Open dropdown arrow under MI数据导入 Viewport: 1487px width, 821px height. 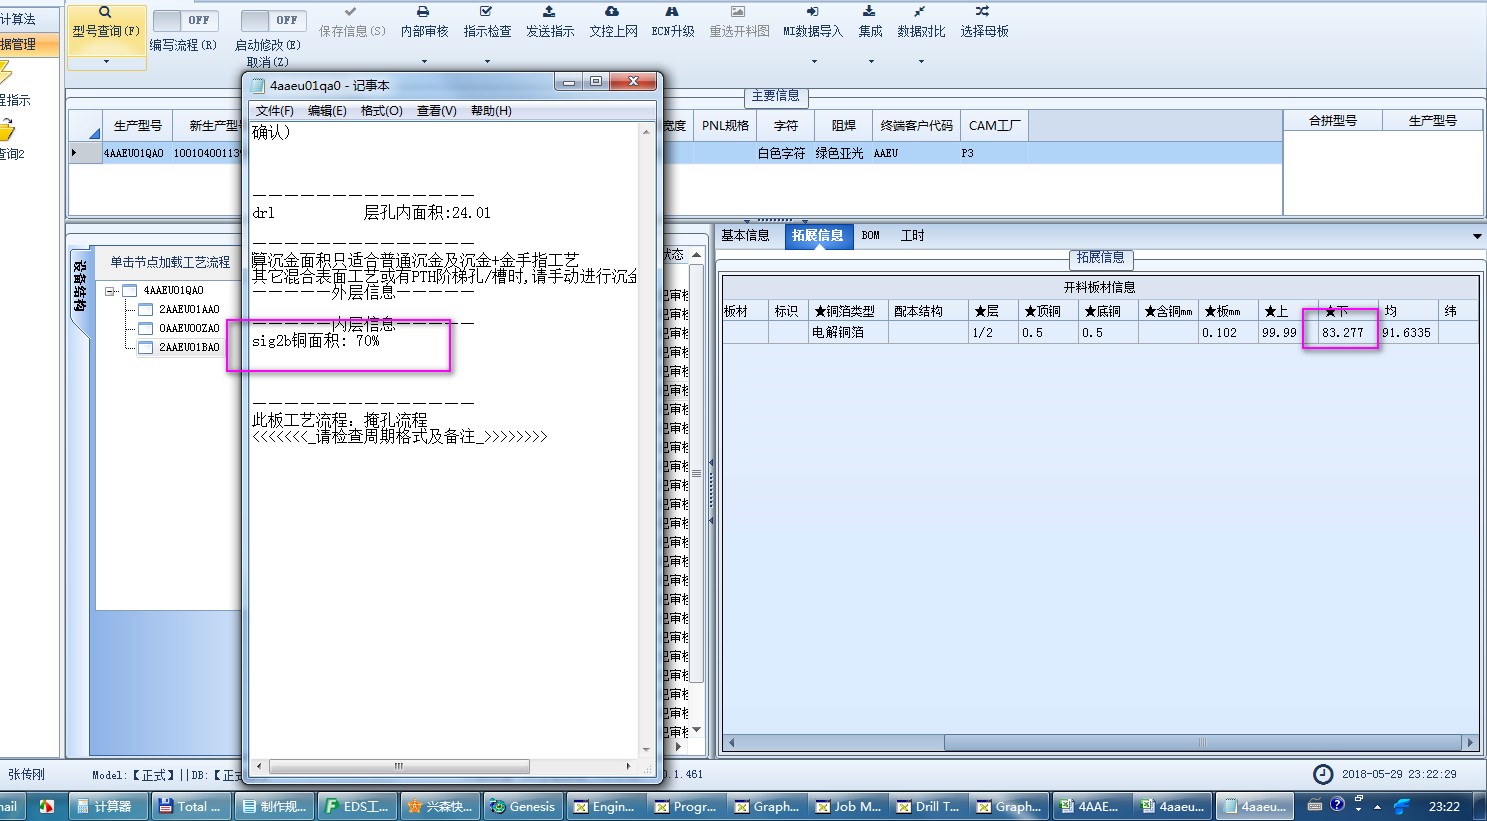[814, 62]
